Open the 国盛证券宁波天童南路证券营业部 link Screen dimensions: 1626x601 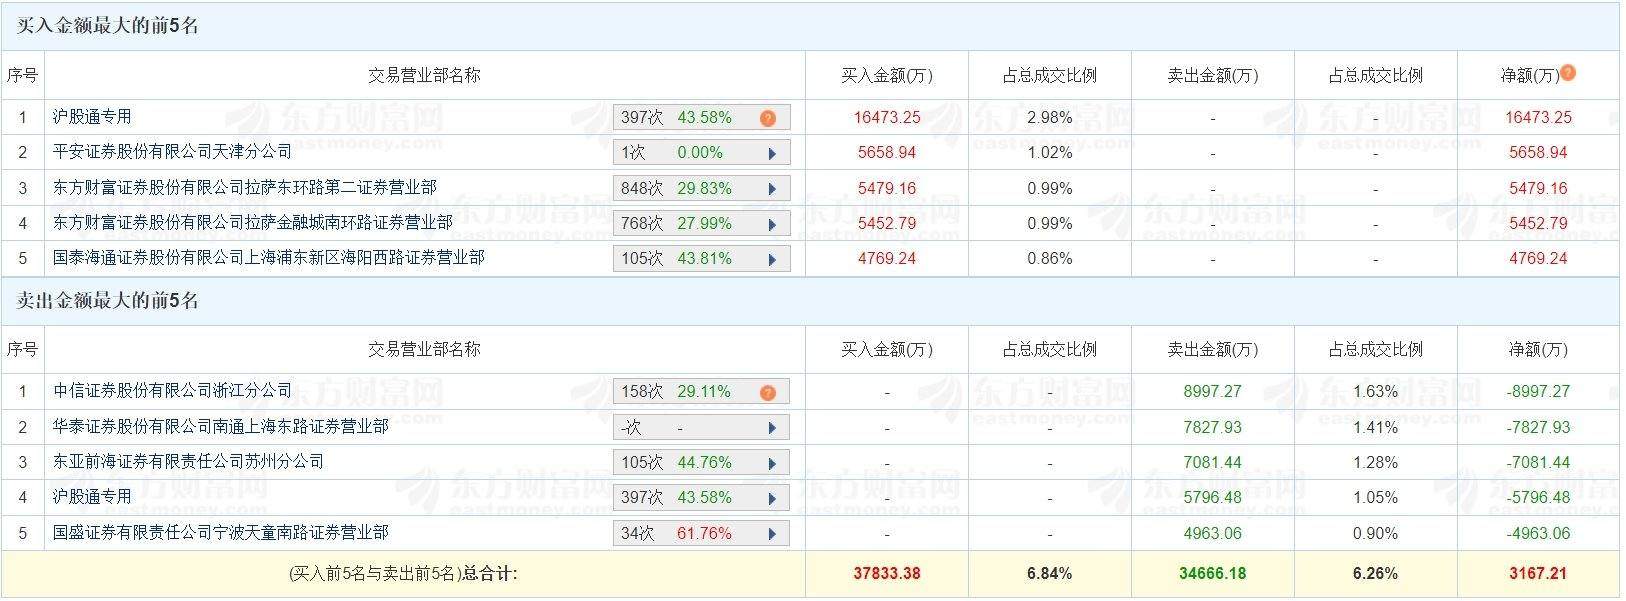click(x=220, y=533)
